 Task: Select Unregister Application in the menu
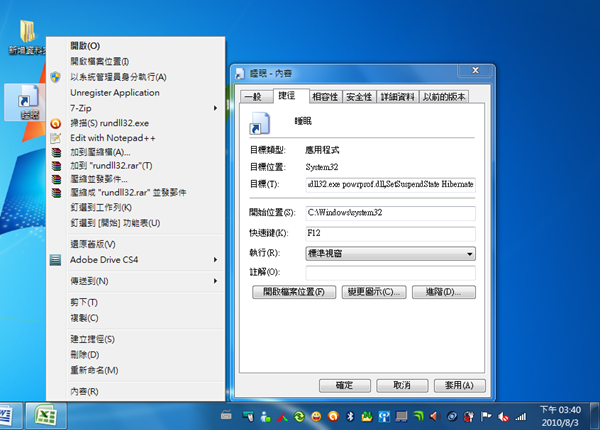tap(135, 93)
